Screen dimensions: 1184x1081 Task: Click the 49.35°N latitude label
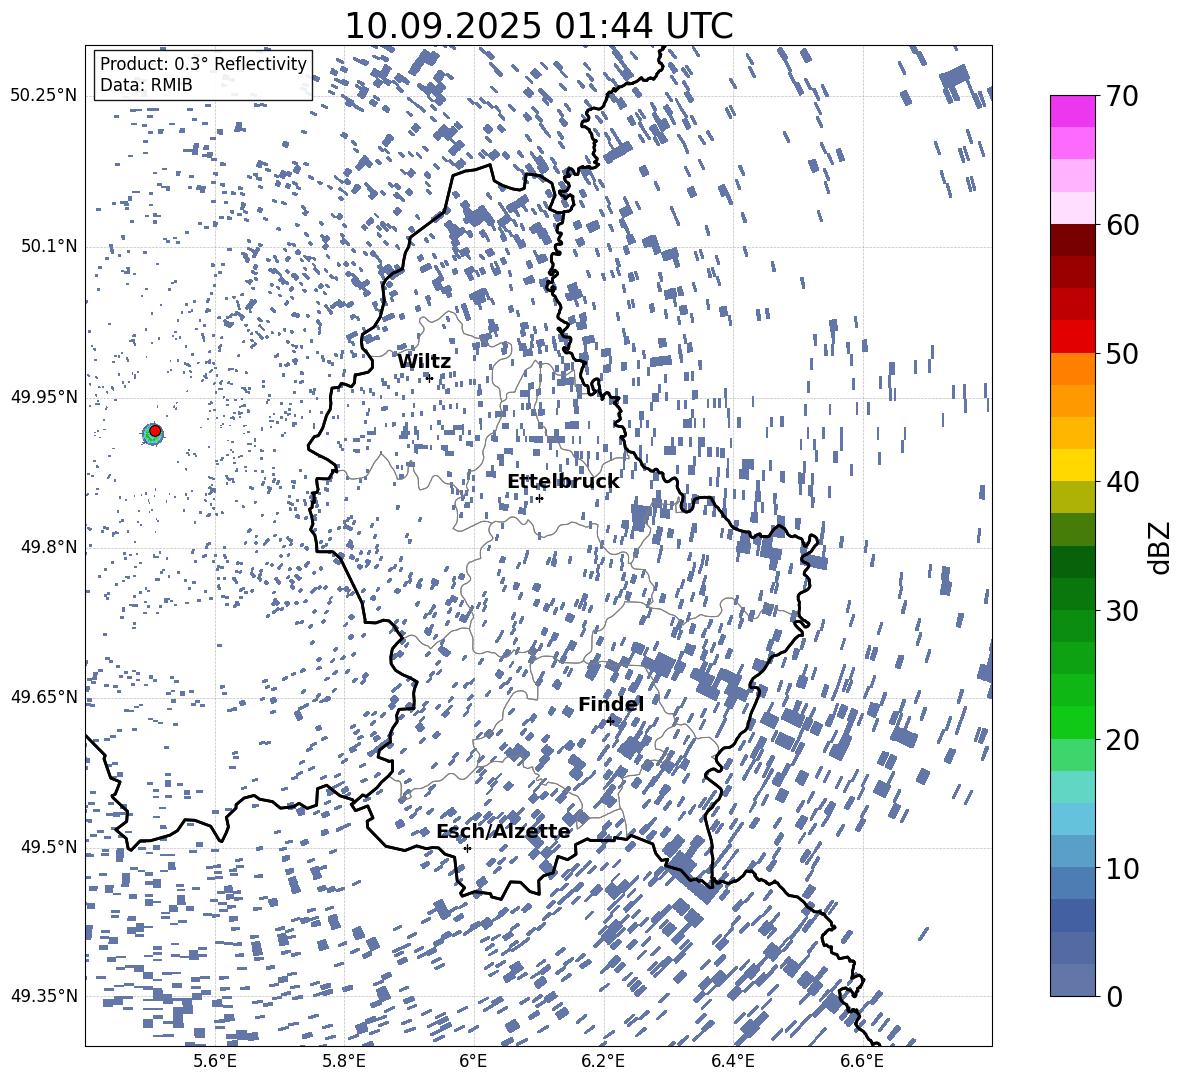pos(44,996)
